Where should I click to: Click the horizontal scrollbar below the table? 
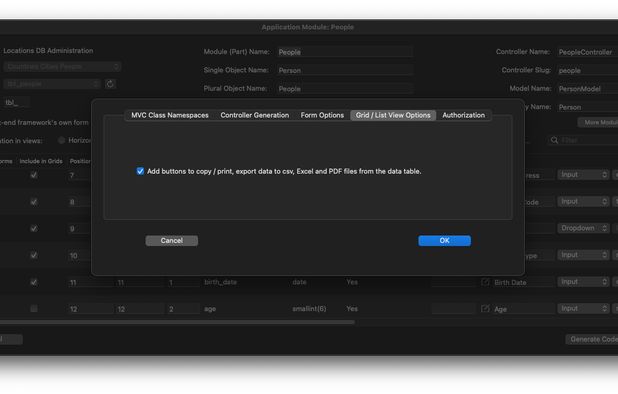click(177, 322)
